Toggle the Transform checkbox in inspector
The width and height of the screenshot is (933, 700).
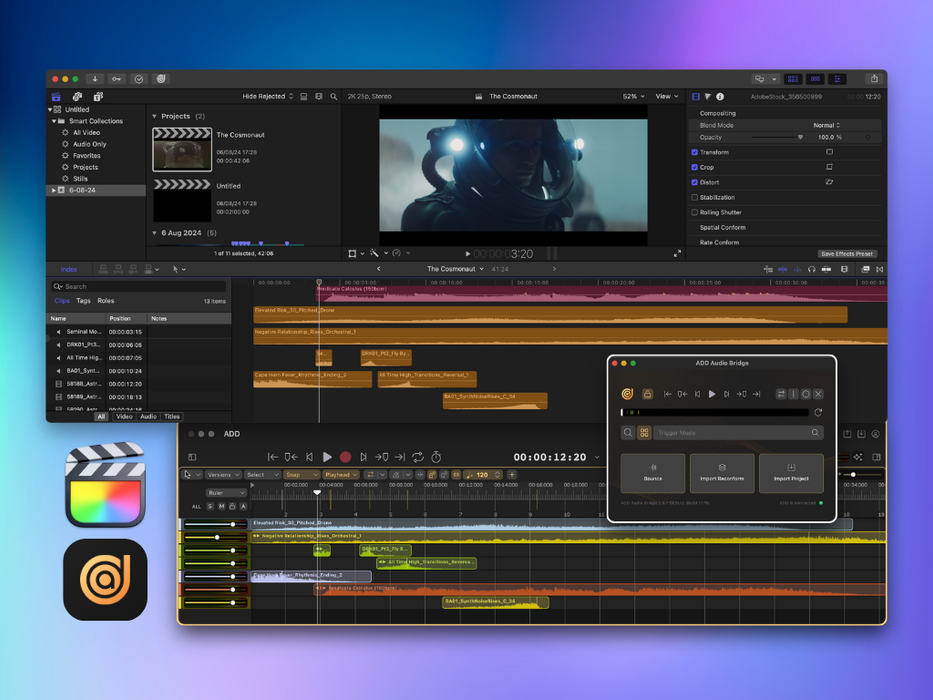click(695, 152)
